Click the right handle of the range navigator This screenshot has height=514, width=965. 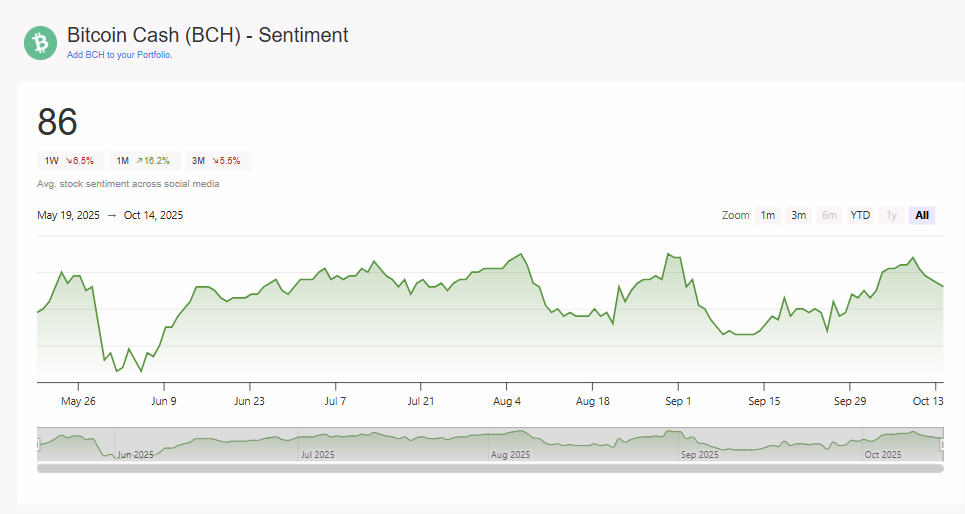click(943, 444)
